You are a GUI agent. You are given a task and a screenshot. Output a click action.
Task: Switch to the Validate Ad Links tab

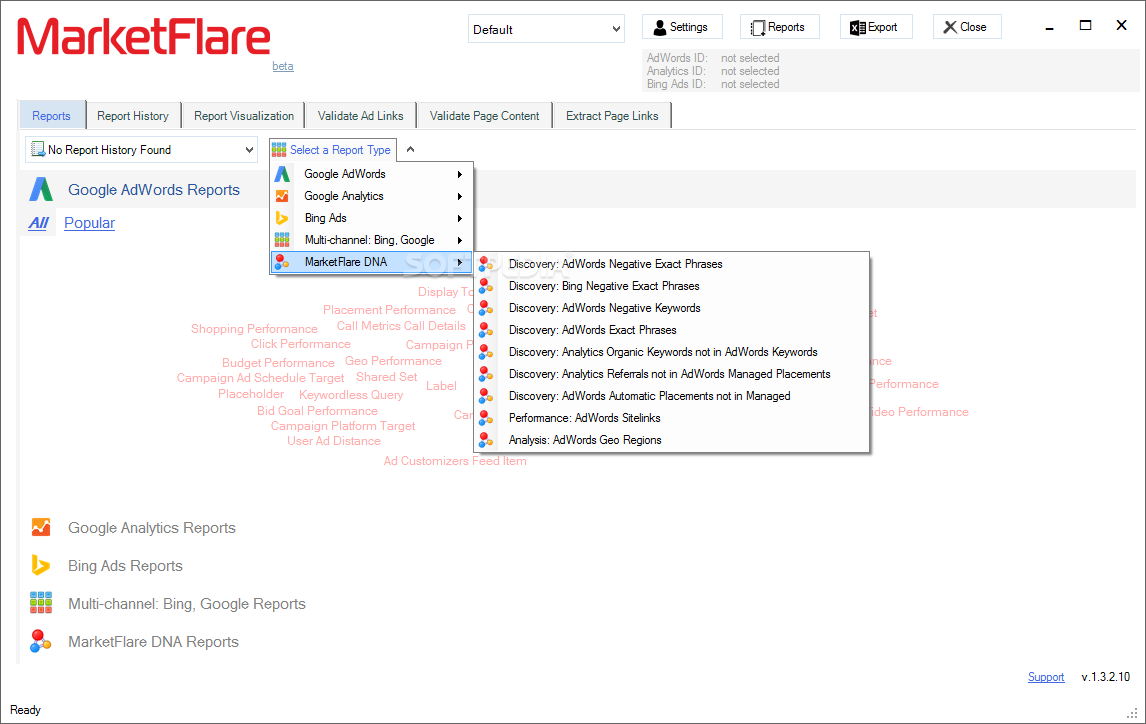point(360,115)
